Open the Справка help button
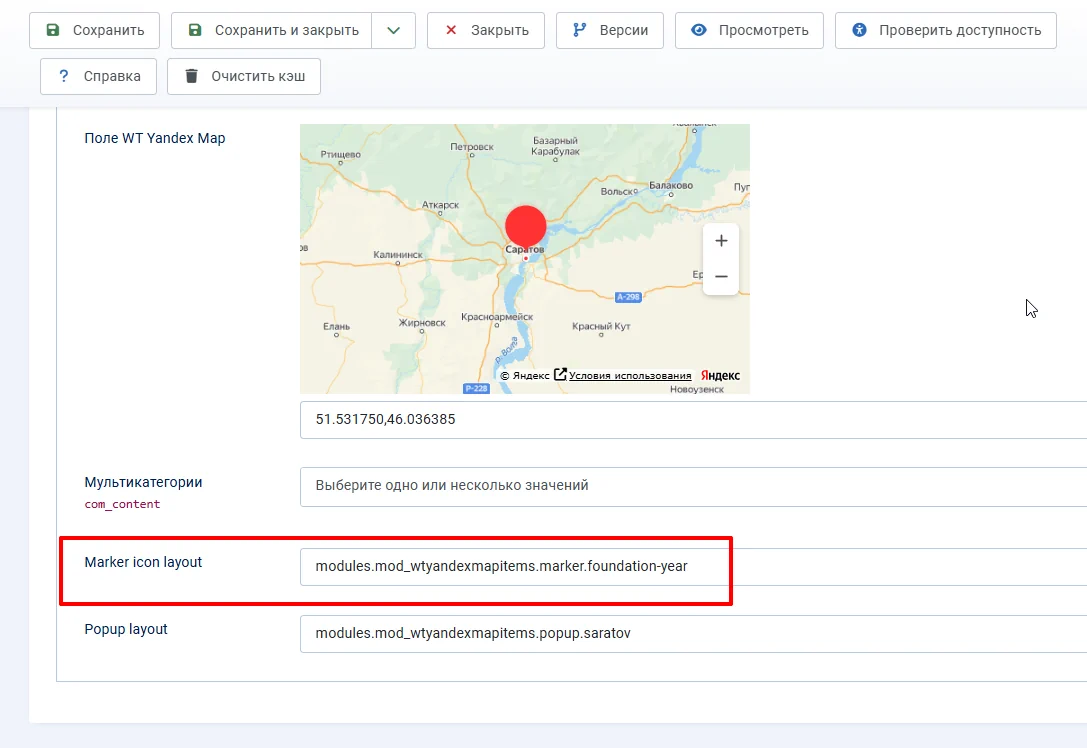The image size is (1087, 748). (x=98, y=76)
